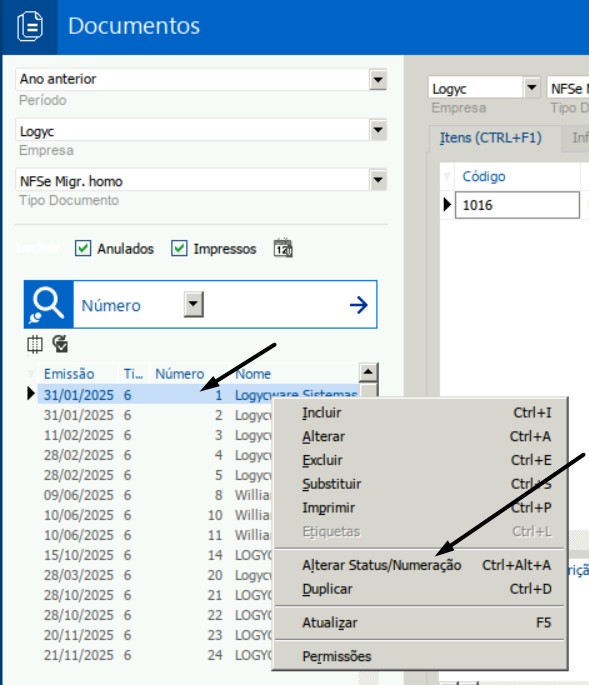Click the Código cell containing 1016
The image size is (589, 685).
[517, 205]
